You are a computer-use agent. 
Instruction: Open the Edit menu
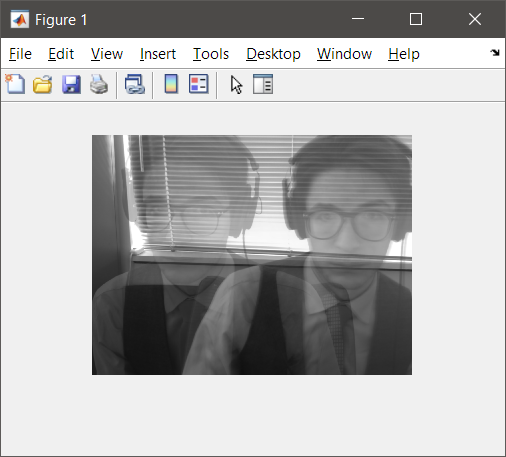pos(61,54)
